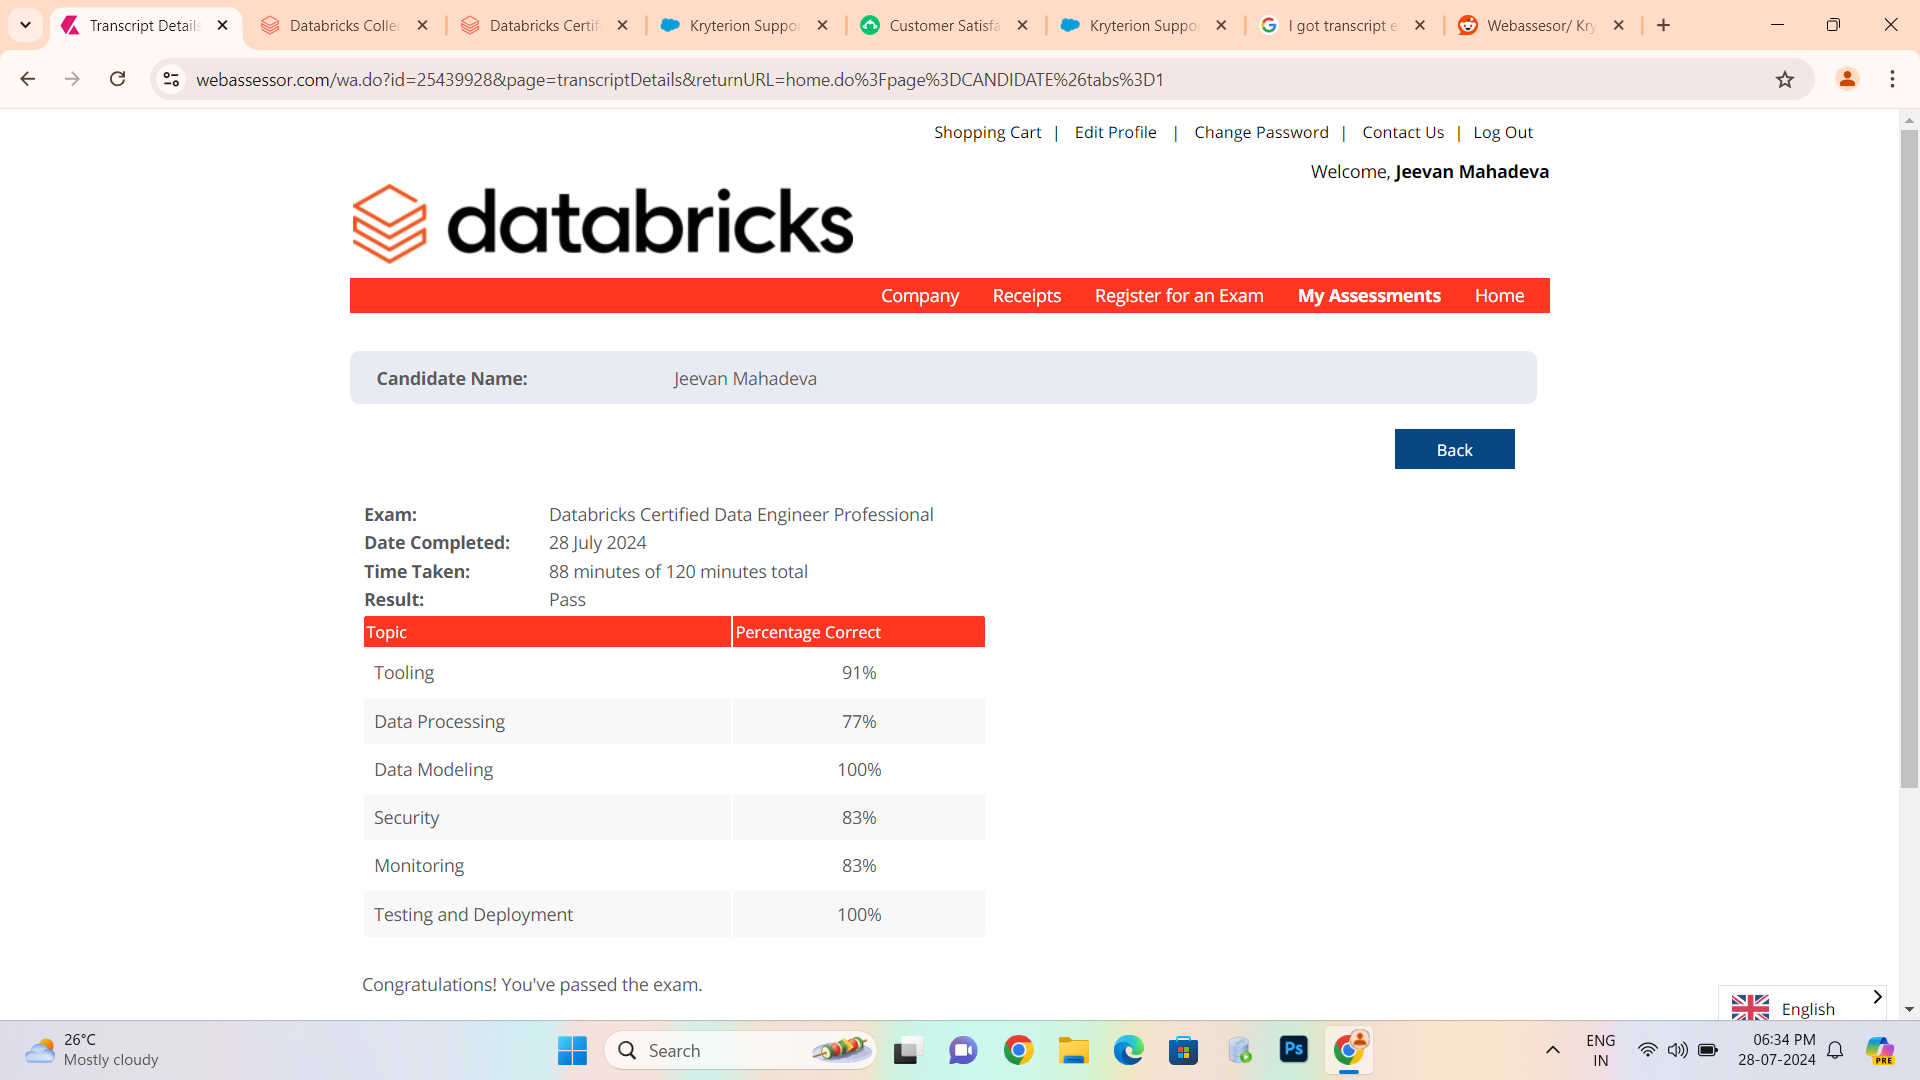Open Change Password link

tap(1261, 132)
